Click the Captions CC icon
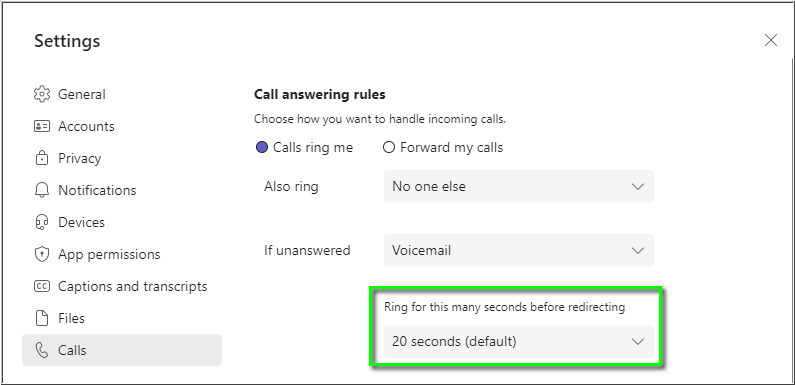This screenshot has width=795, height=385. pyautogui.click(x=42, y=286)
